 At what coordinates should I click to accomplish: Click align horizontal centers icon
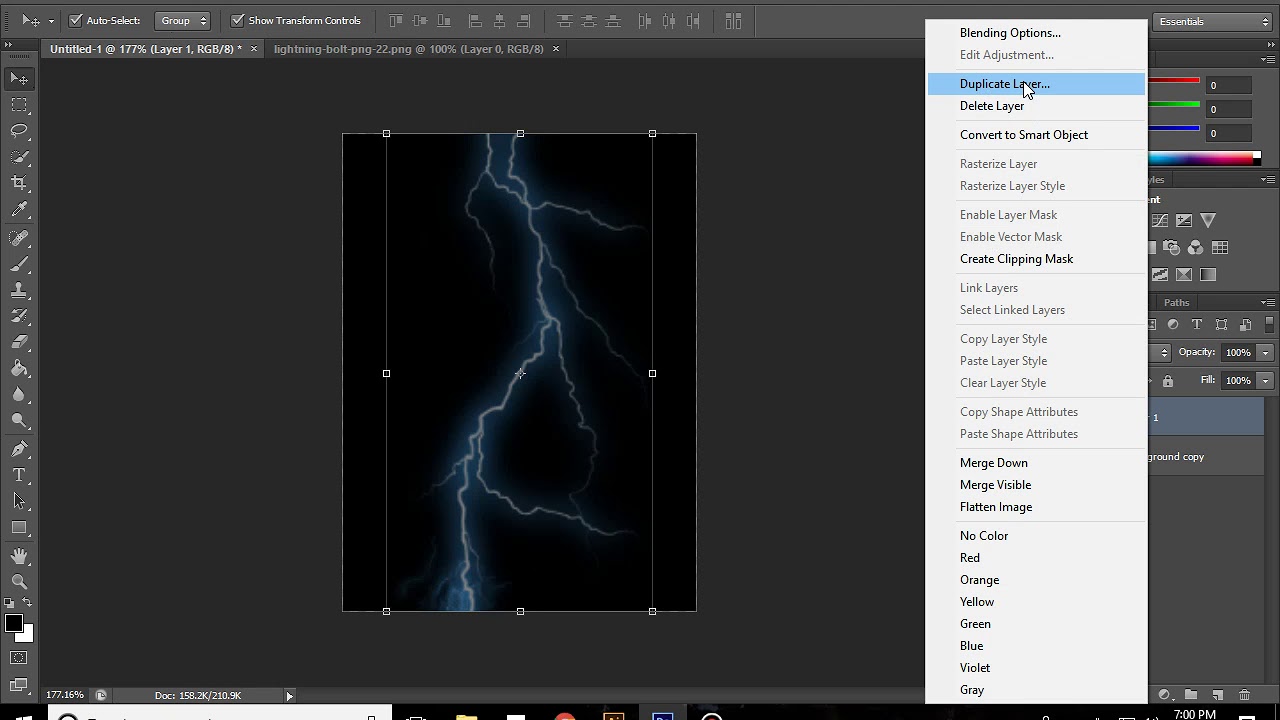point(499,20)
